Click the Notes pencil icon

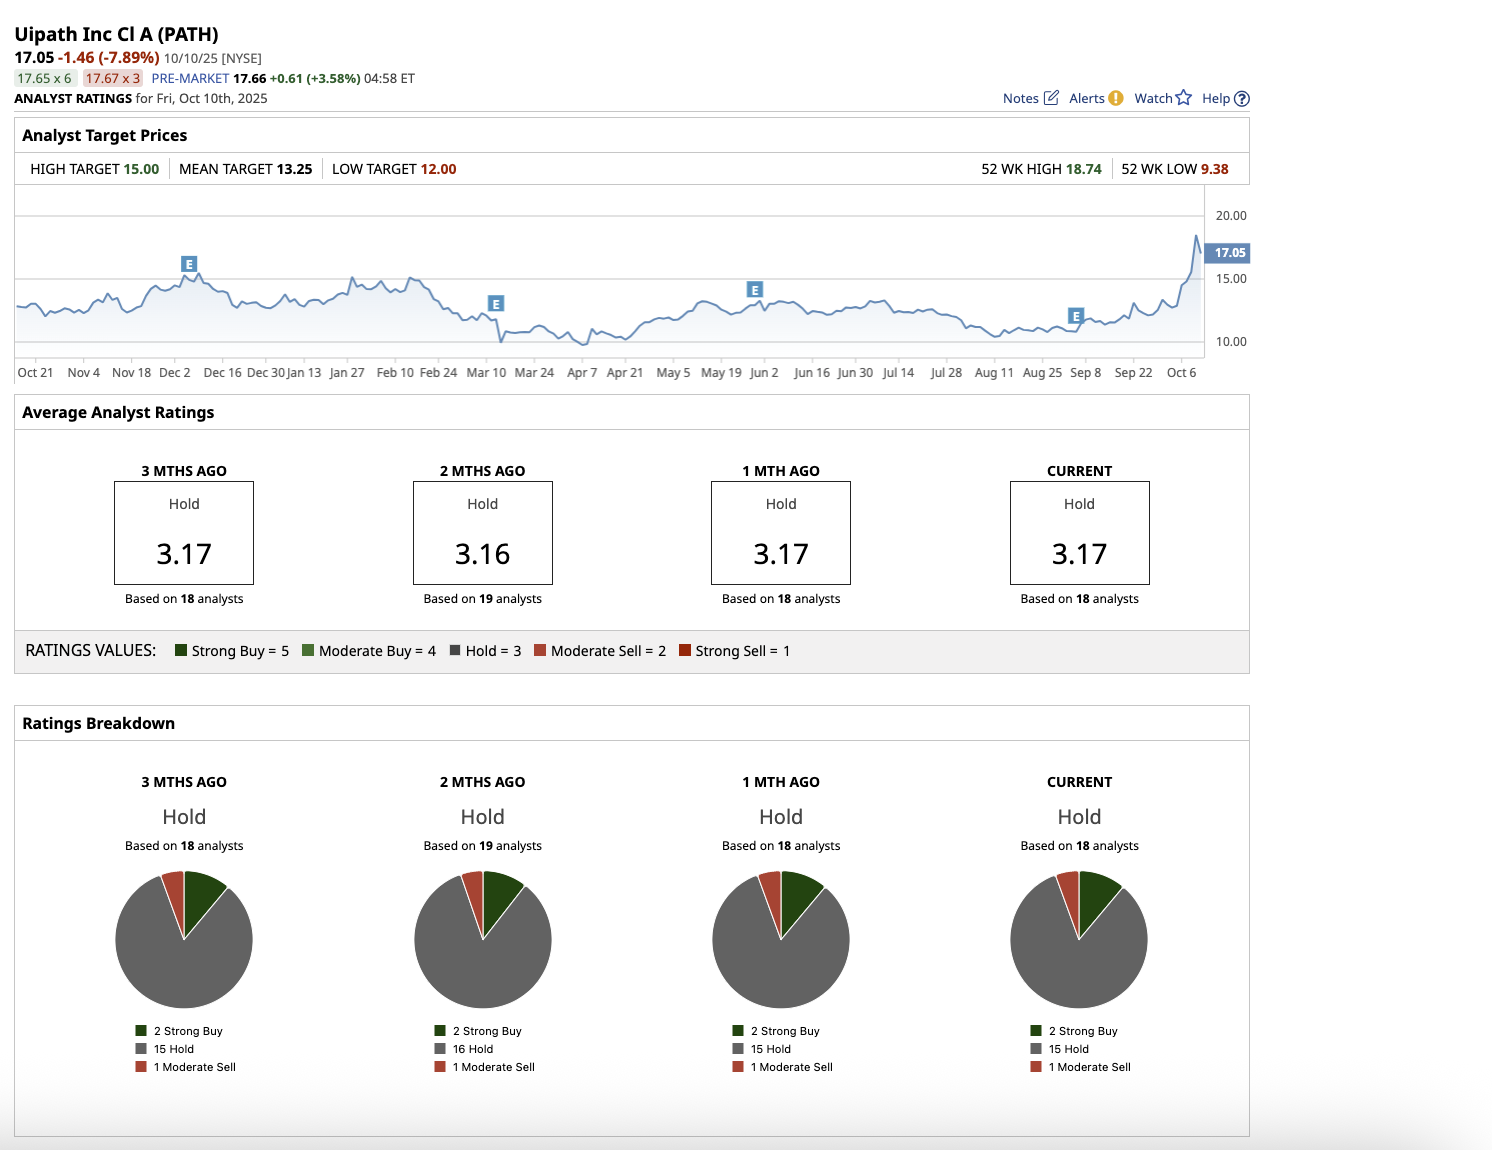pos(1051,98)
